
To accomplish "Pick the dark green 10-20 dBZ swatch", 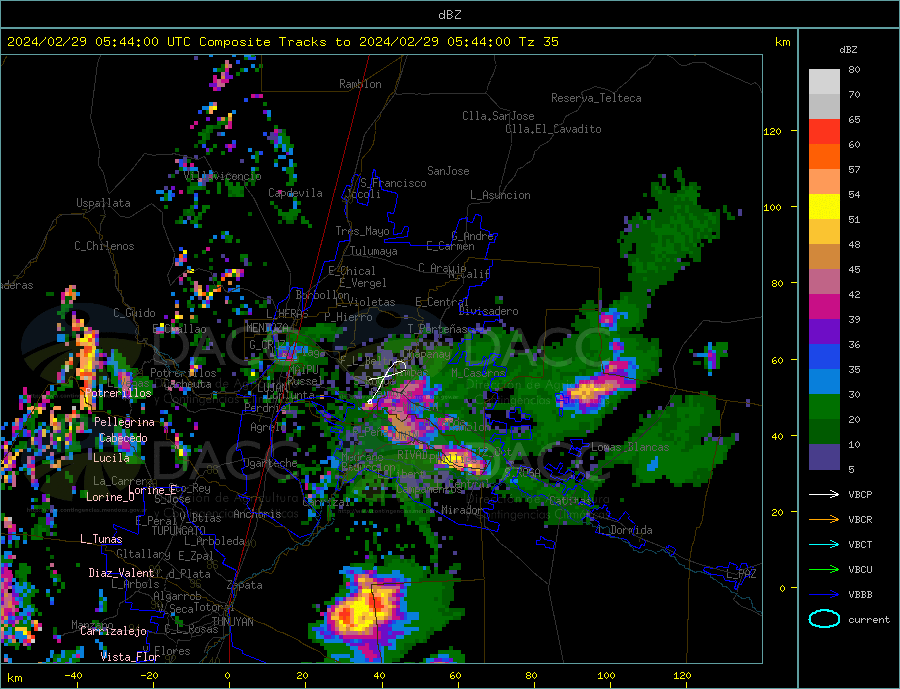I will click(824, 432).
